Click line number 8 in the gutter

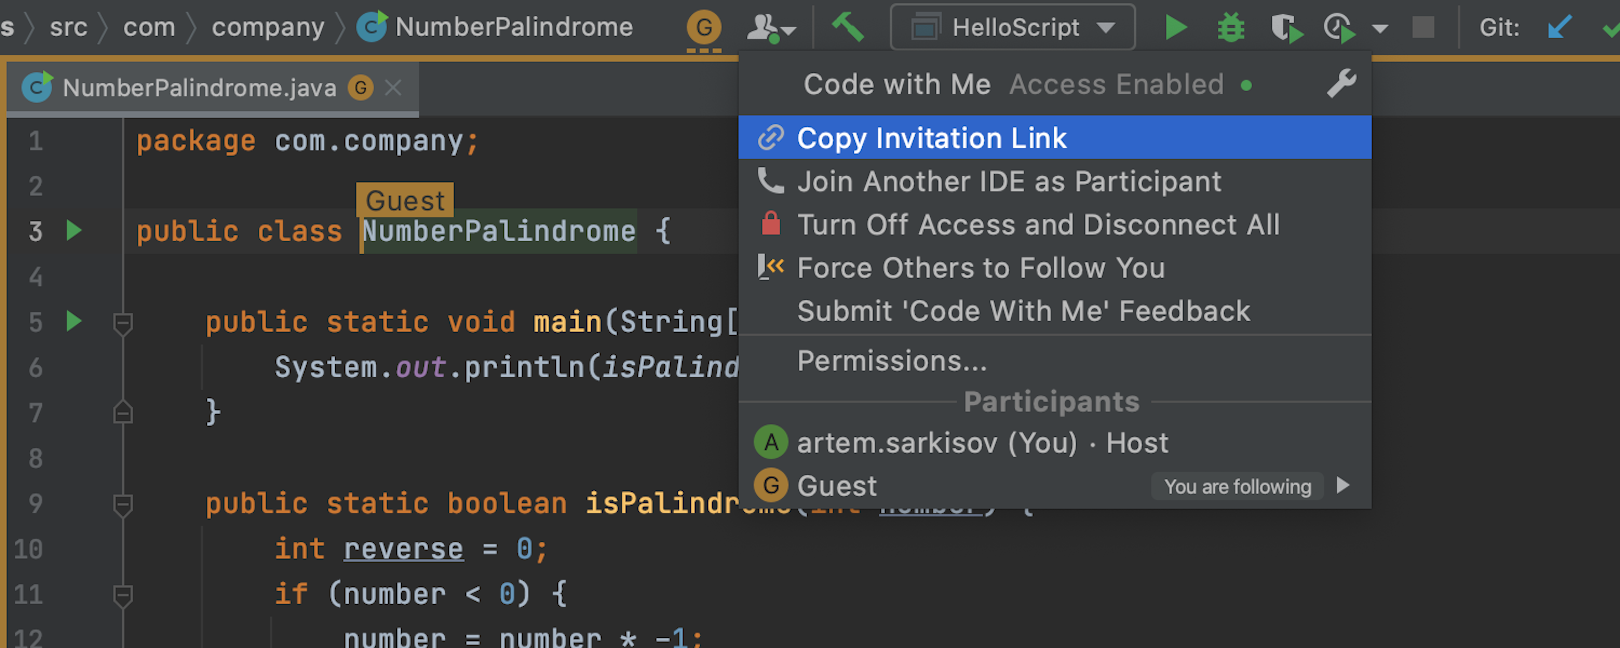36,458
